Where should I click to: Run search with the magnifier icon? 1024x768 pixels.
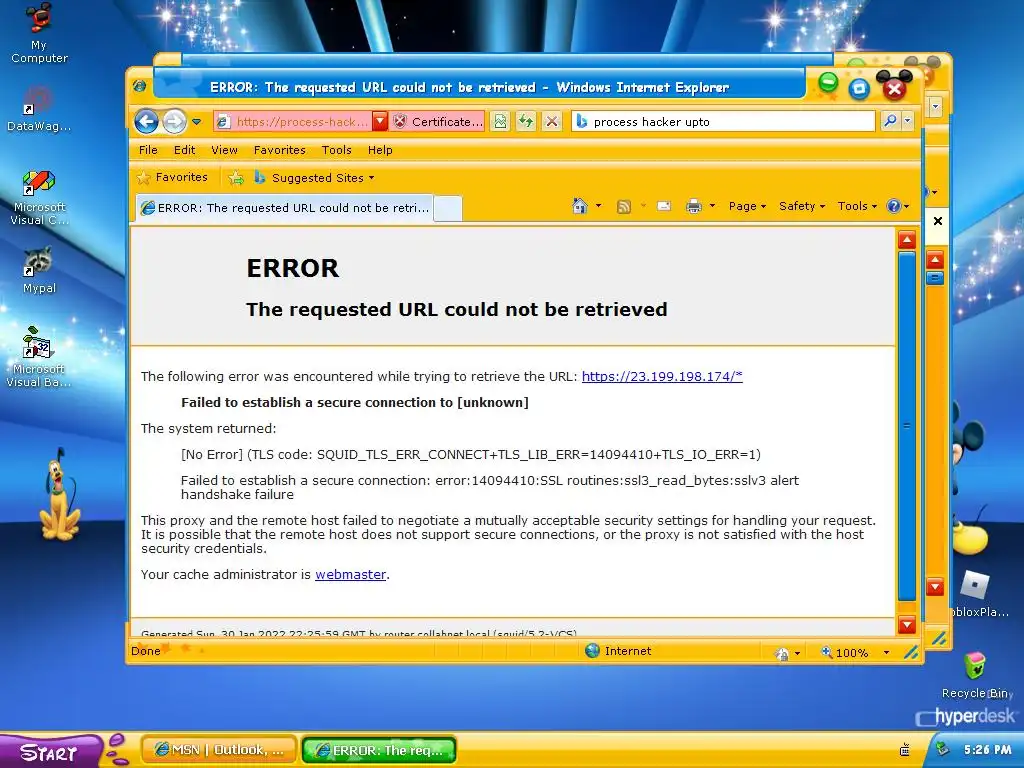click(890, 121)
